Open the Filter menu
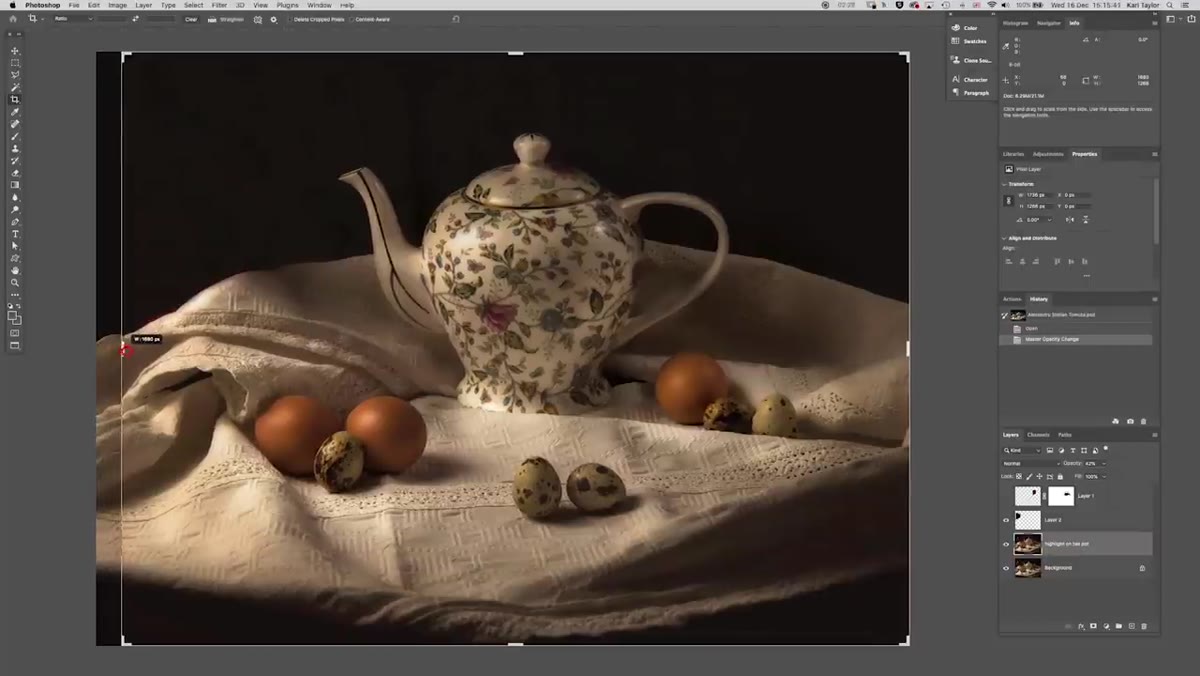1200x676 pixels. [x=219, y=5]
